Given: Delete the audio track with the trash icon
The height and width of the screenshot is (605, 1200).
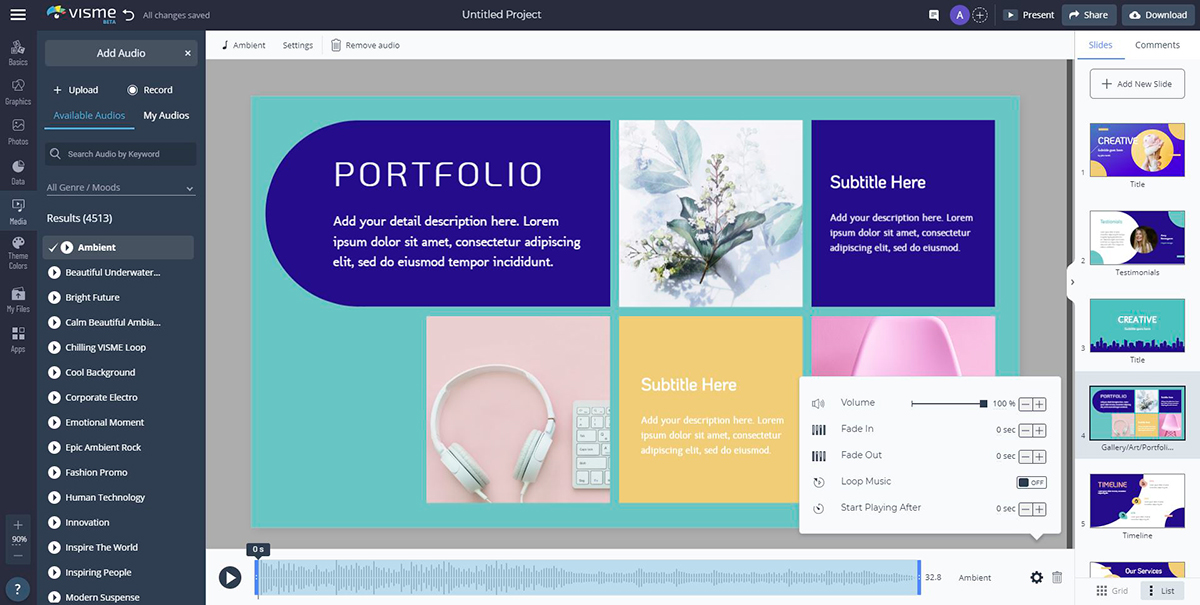Looking at the screenshot, I should (x=1057, y=578).
